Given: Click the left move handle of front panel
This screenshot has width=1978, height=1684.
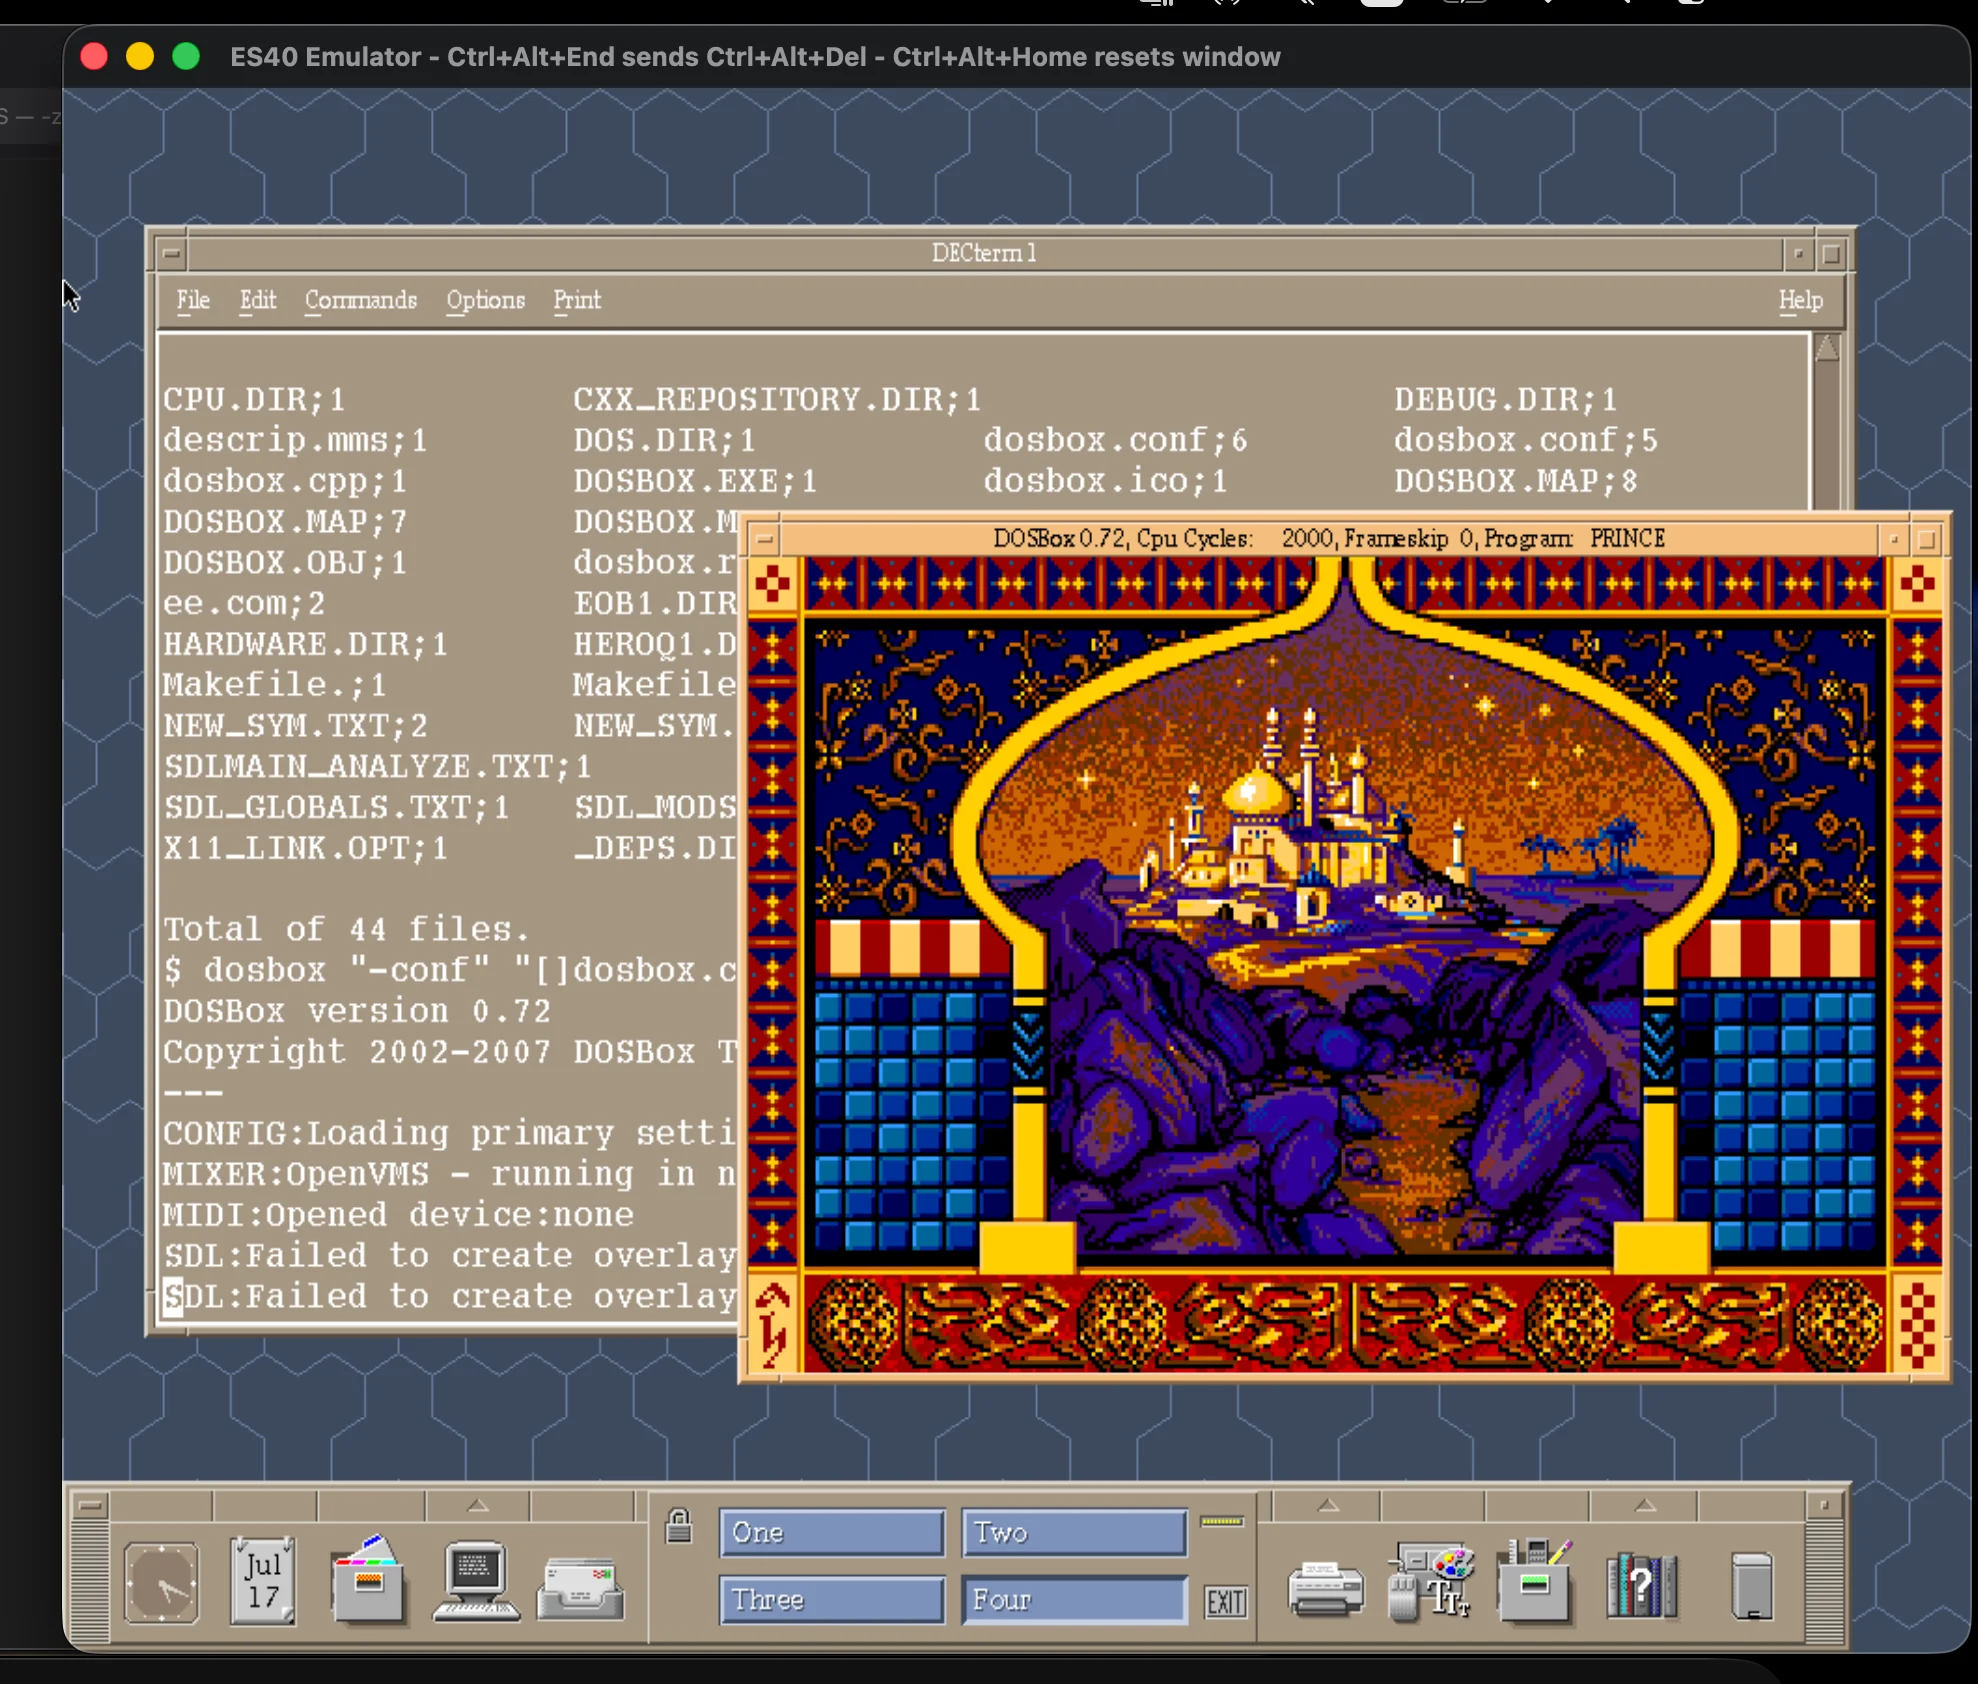Looking at the screenshot, I should pos(90,1580).
